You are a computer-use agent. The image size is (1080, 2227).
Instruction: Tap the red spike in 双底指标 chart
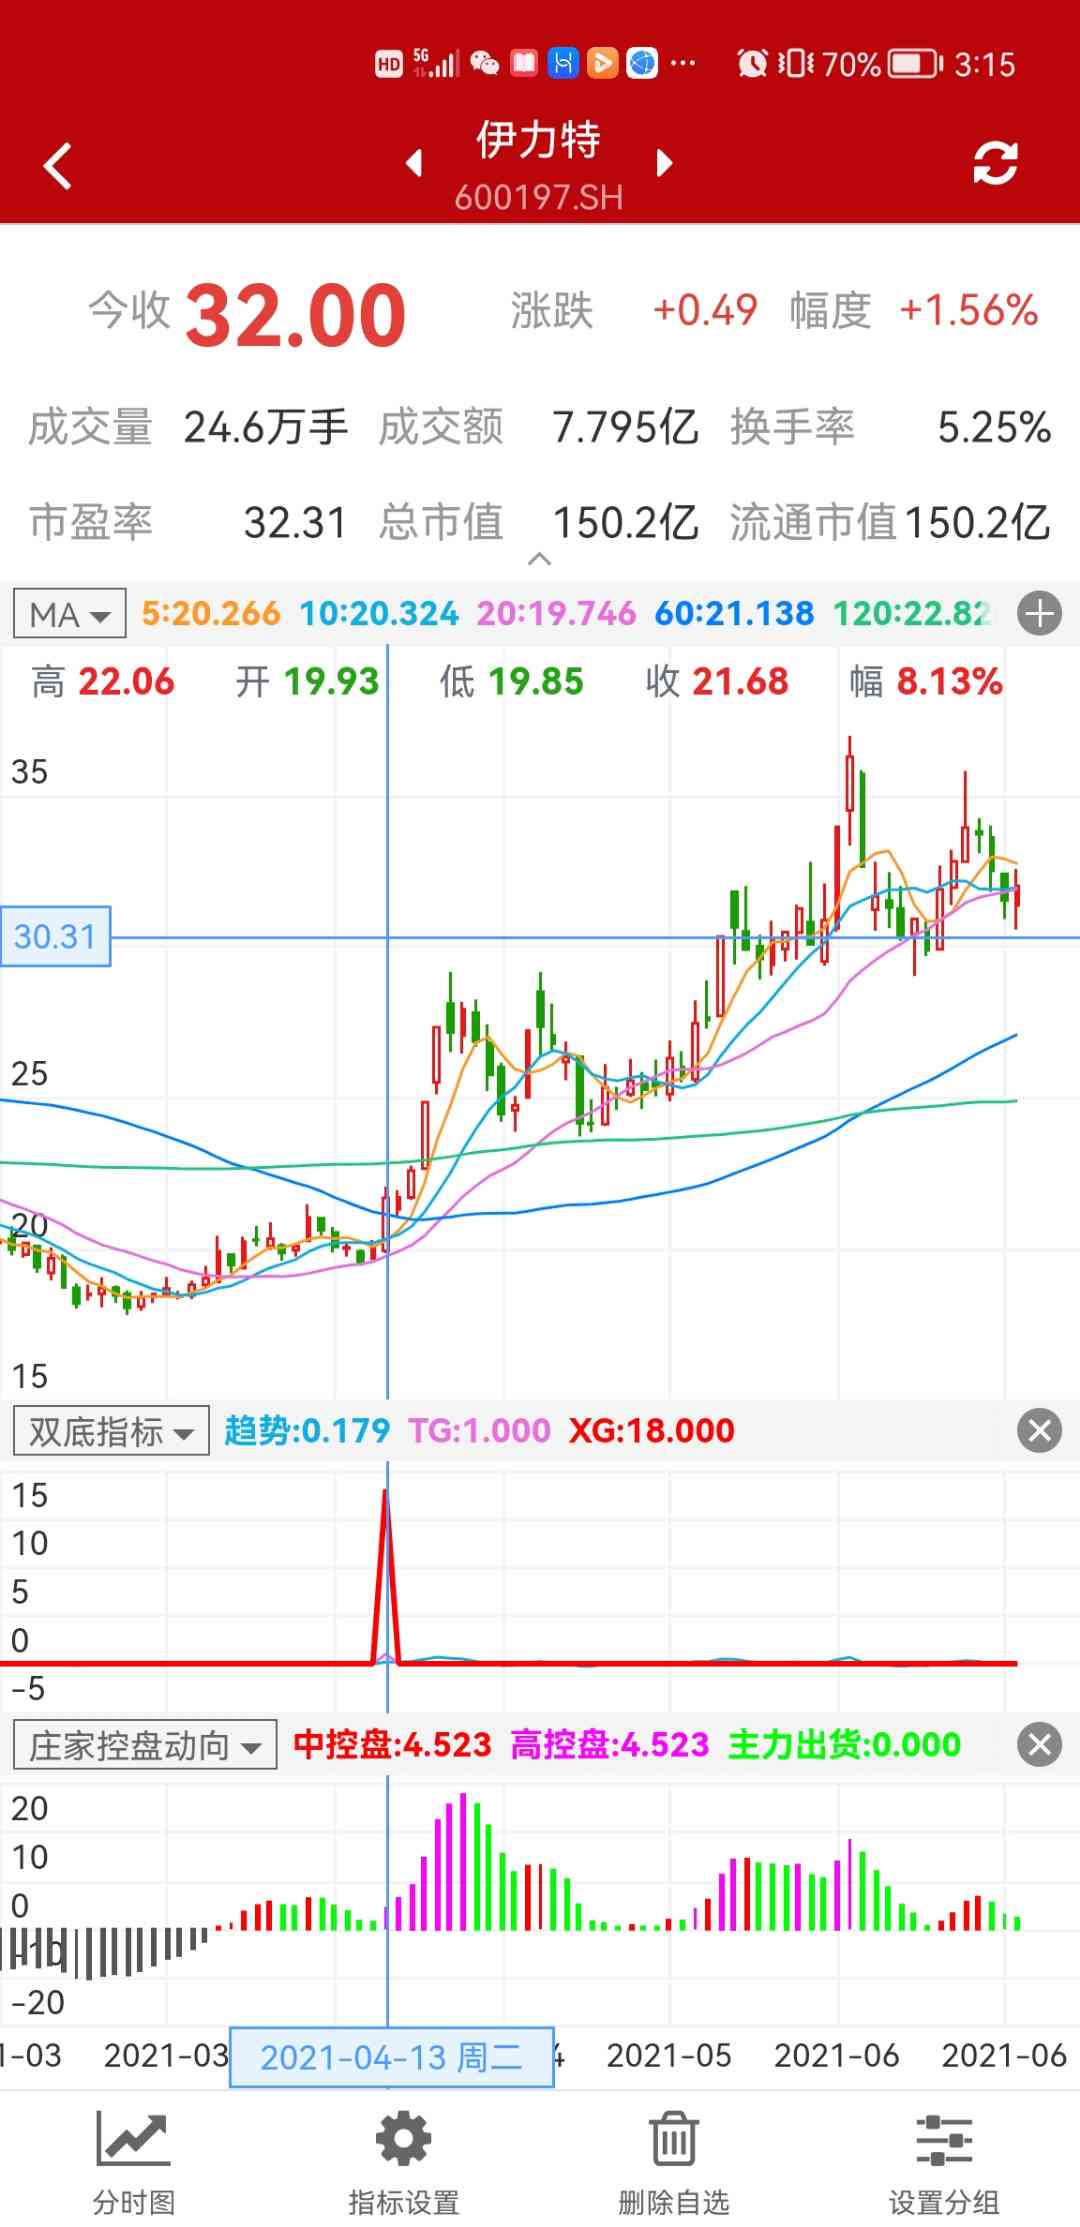pos(385,1575)
